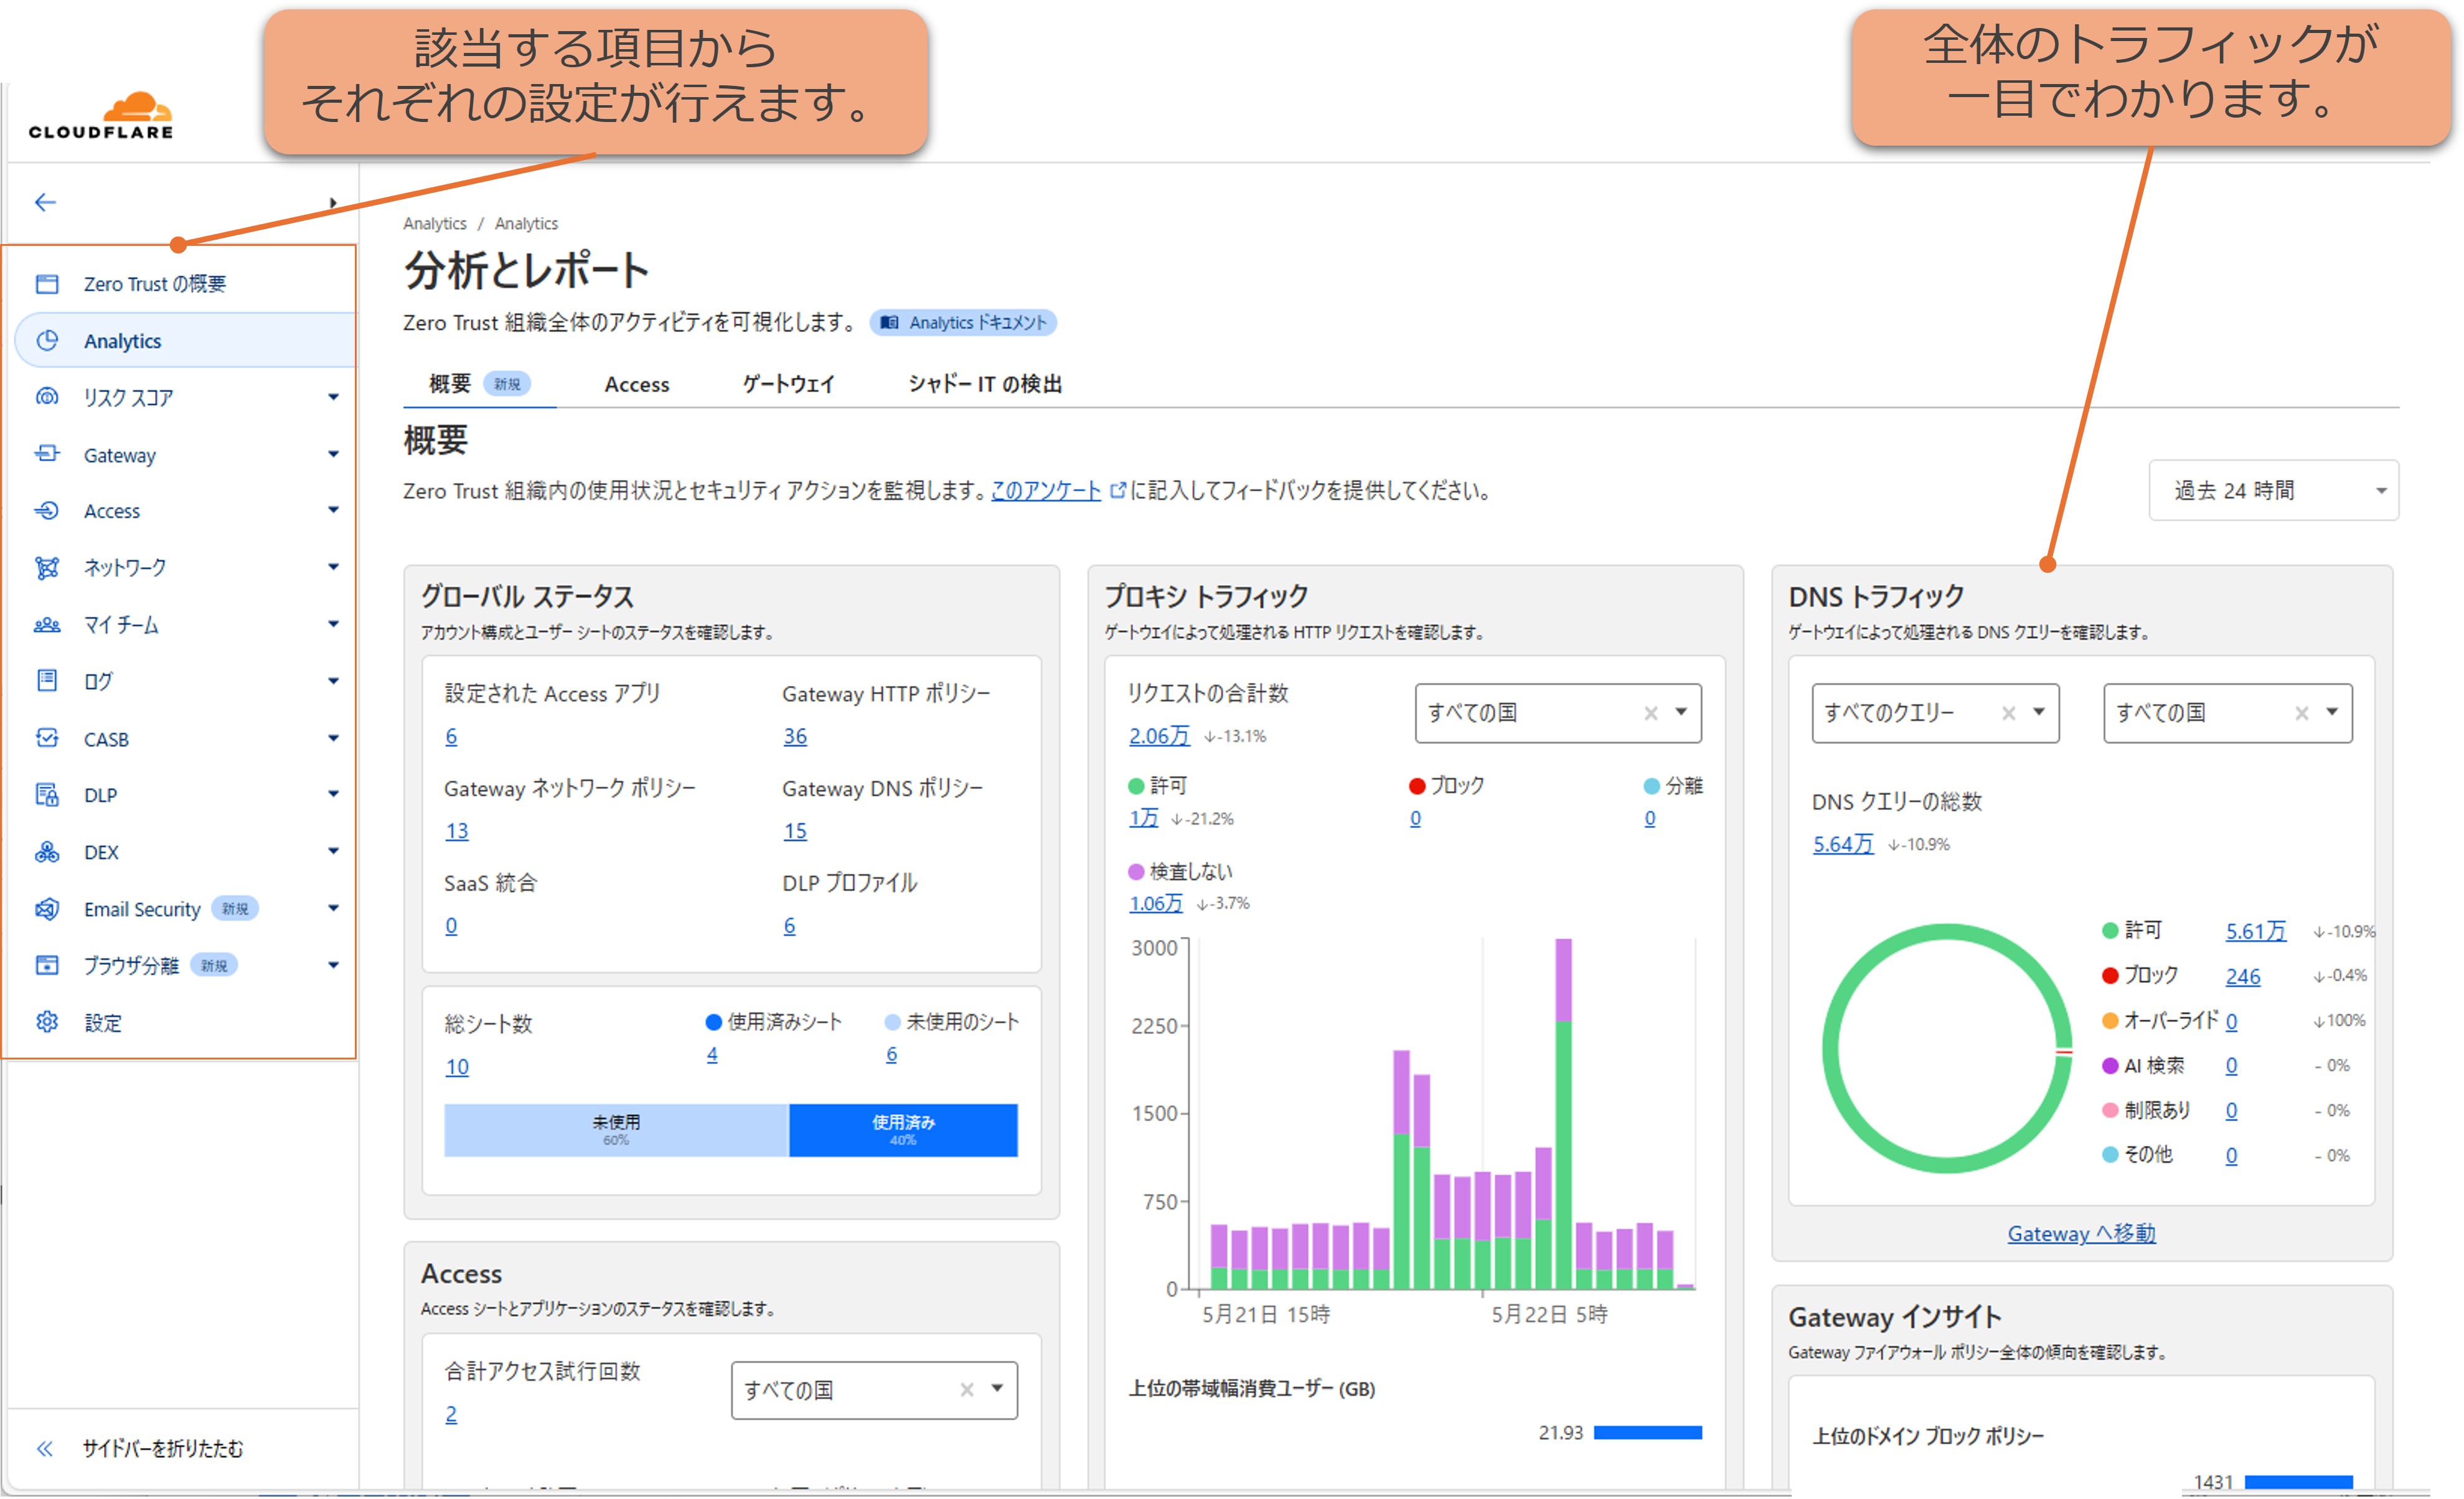Click the back arrow in sidebar
The width and height of the screenshot is (2464, 1499).
click(x=45, y=203)
